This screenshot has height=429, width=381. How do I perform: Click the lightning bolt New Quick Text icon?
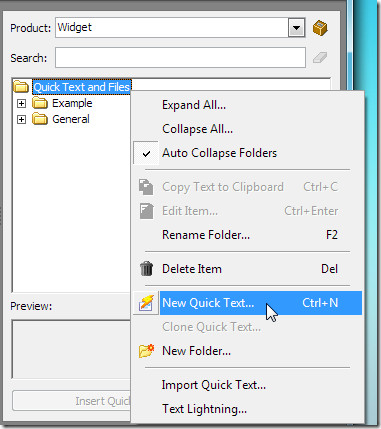pyautogui.click(x=146, y=303)
